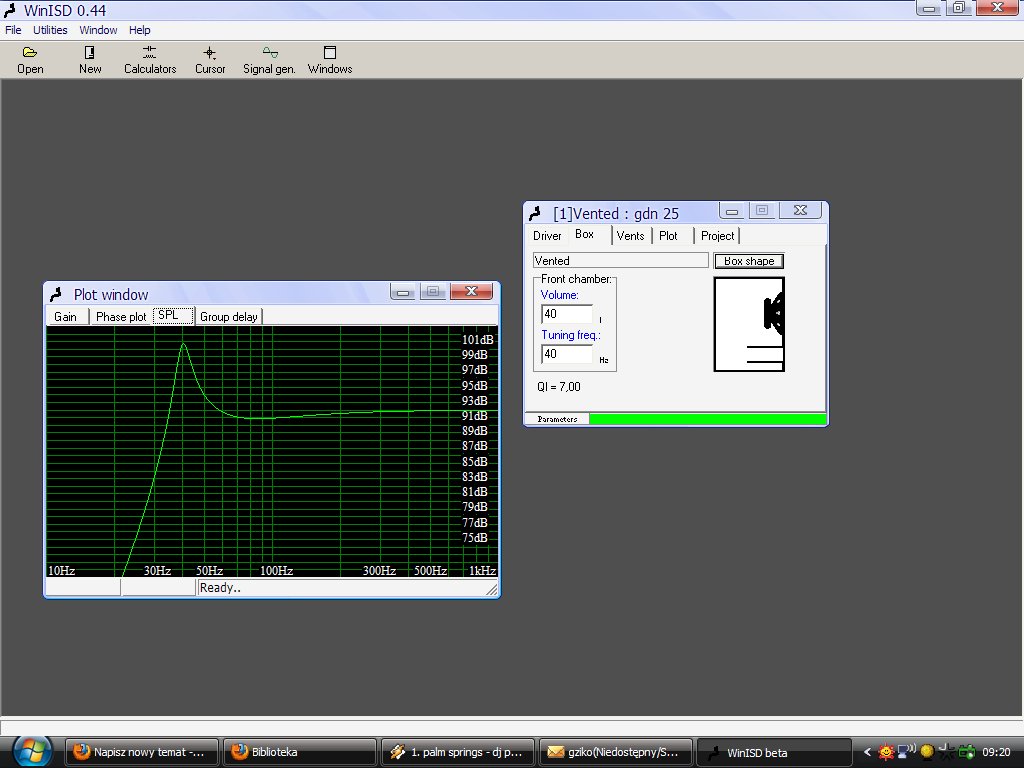Screen dimensions: 1024x768
Task: Open the Calculators tool
Action: coord(150,60)
